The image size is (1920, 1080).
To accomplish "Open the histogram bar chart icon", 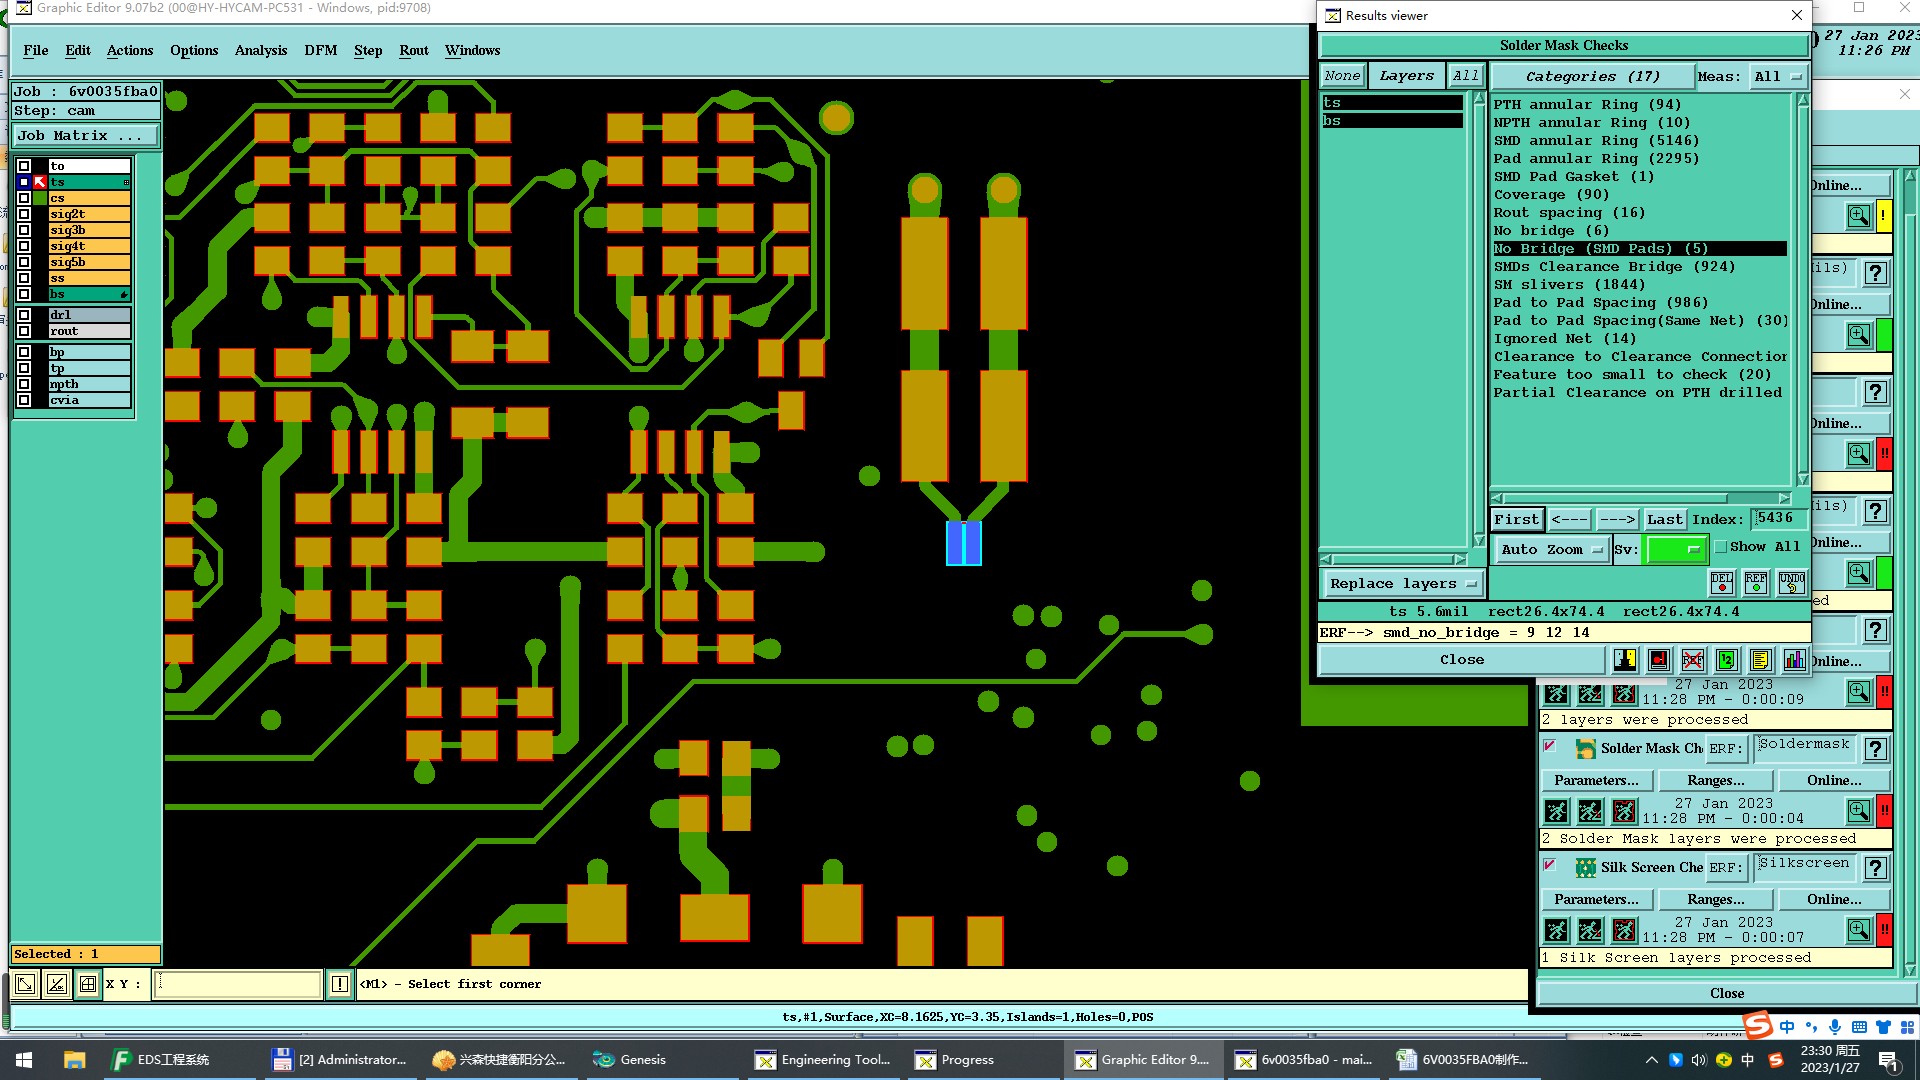I will click(1795, 660).
